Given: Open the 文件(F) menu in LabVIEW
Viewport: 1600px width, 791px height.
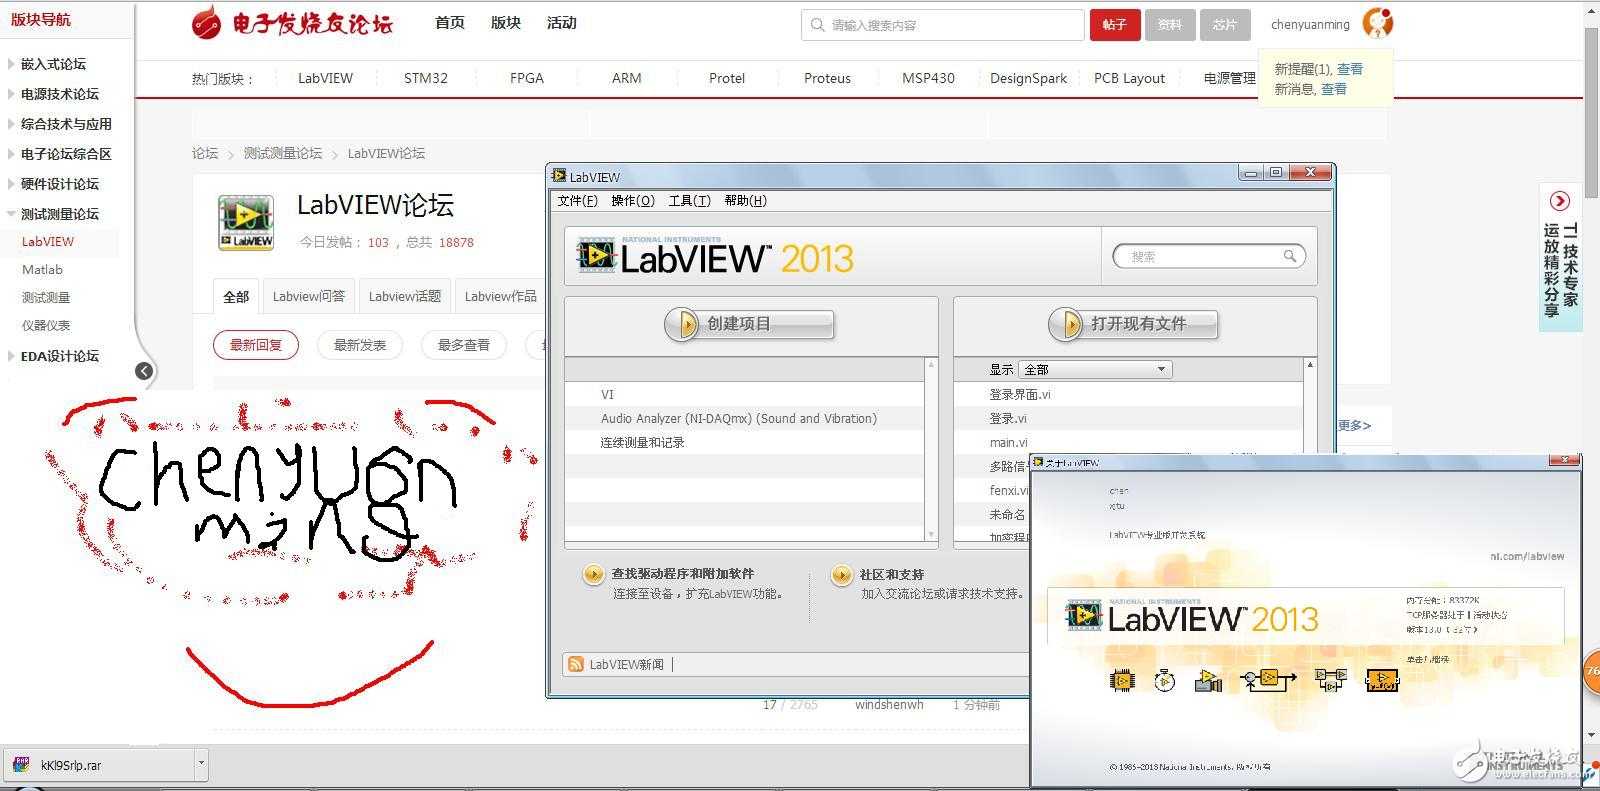Looking at the screenshot, I should (577, 201).
